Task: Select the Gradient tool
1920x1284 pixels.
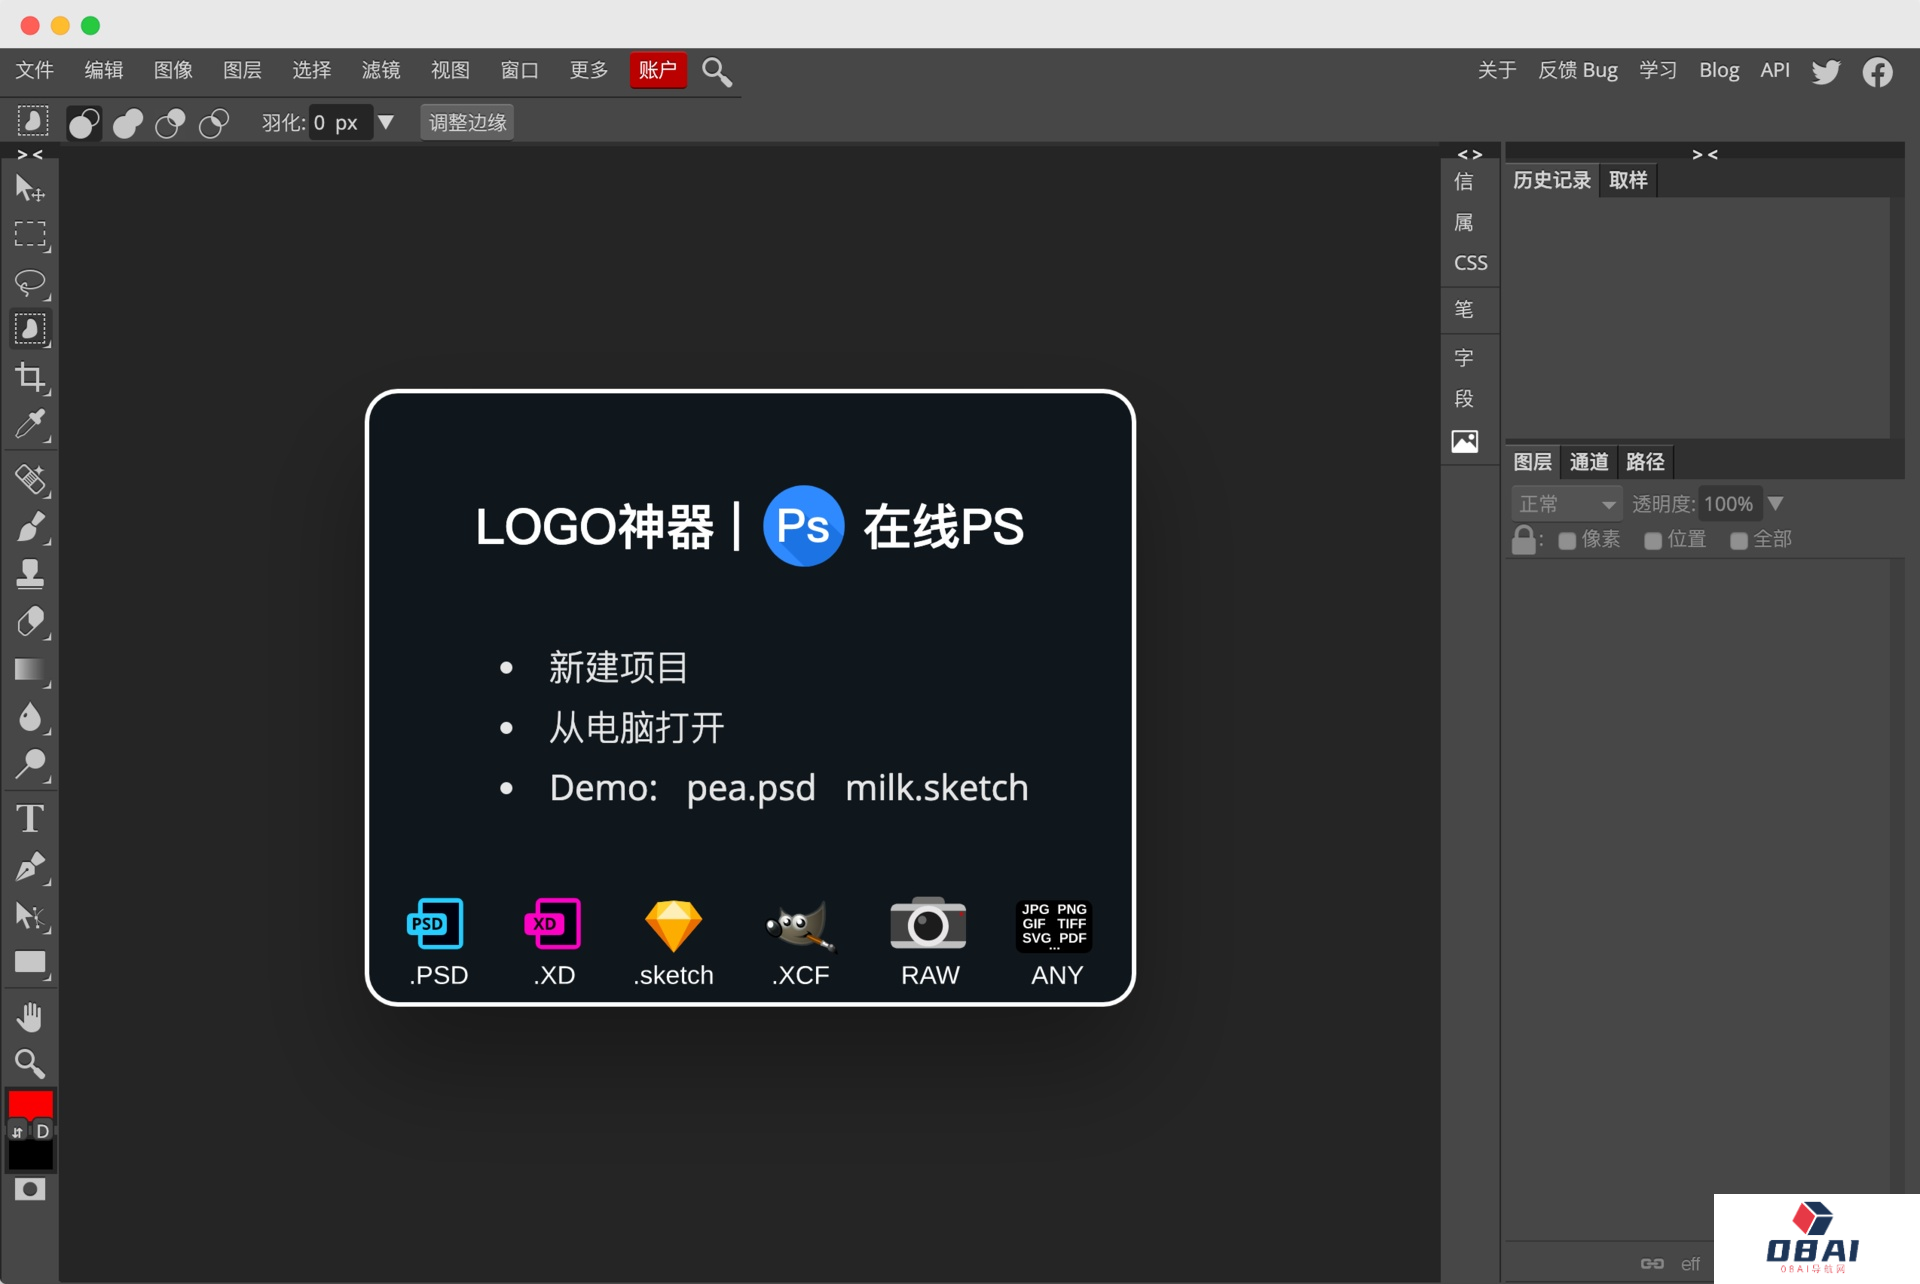Action: (30, 670)
